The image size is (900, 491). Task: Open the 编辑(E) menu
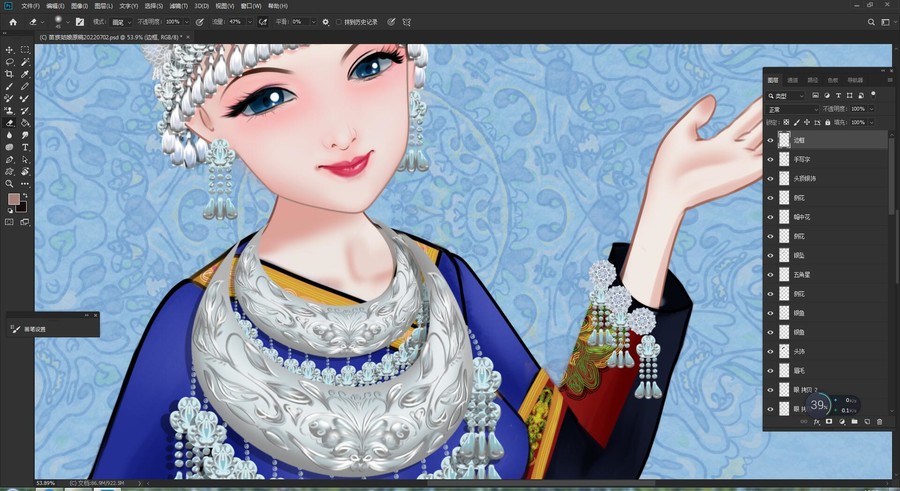tap(55, 6)
